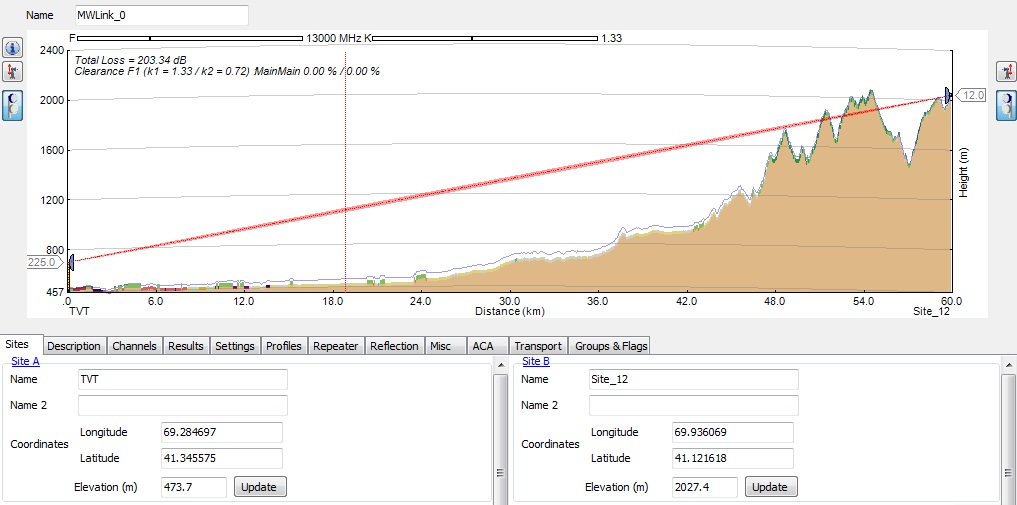Switch to the Groups & Flags tab
Screen dimensions: 1017x505
[x=610, y=346]
